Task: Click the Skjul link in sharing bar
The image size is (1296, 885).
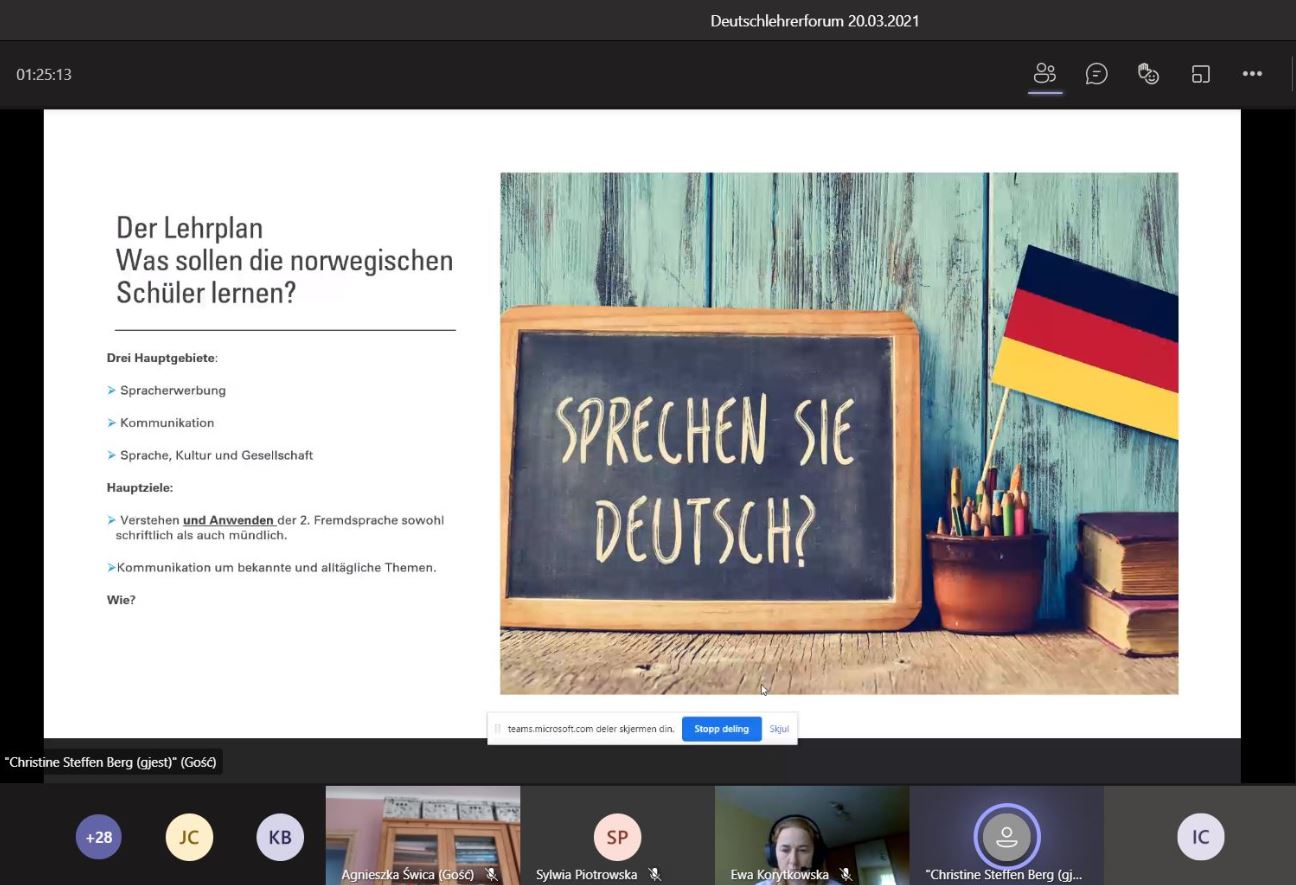Action: pyautogui.click(x=779, y=729)
